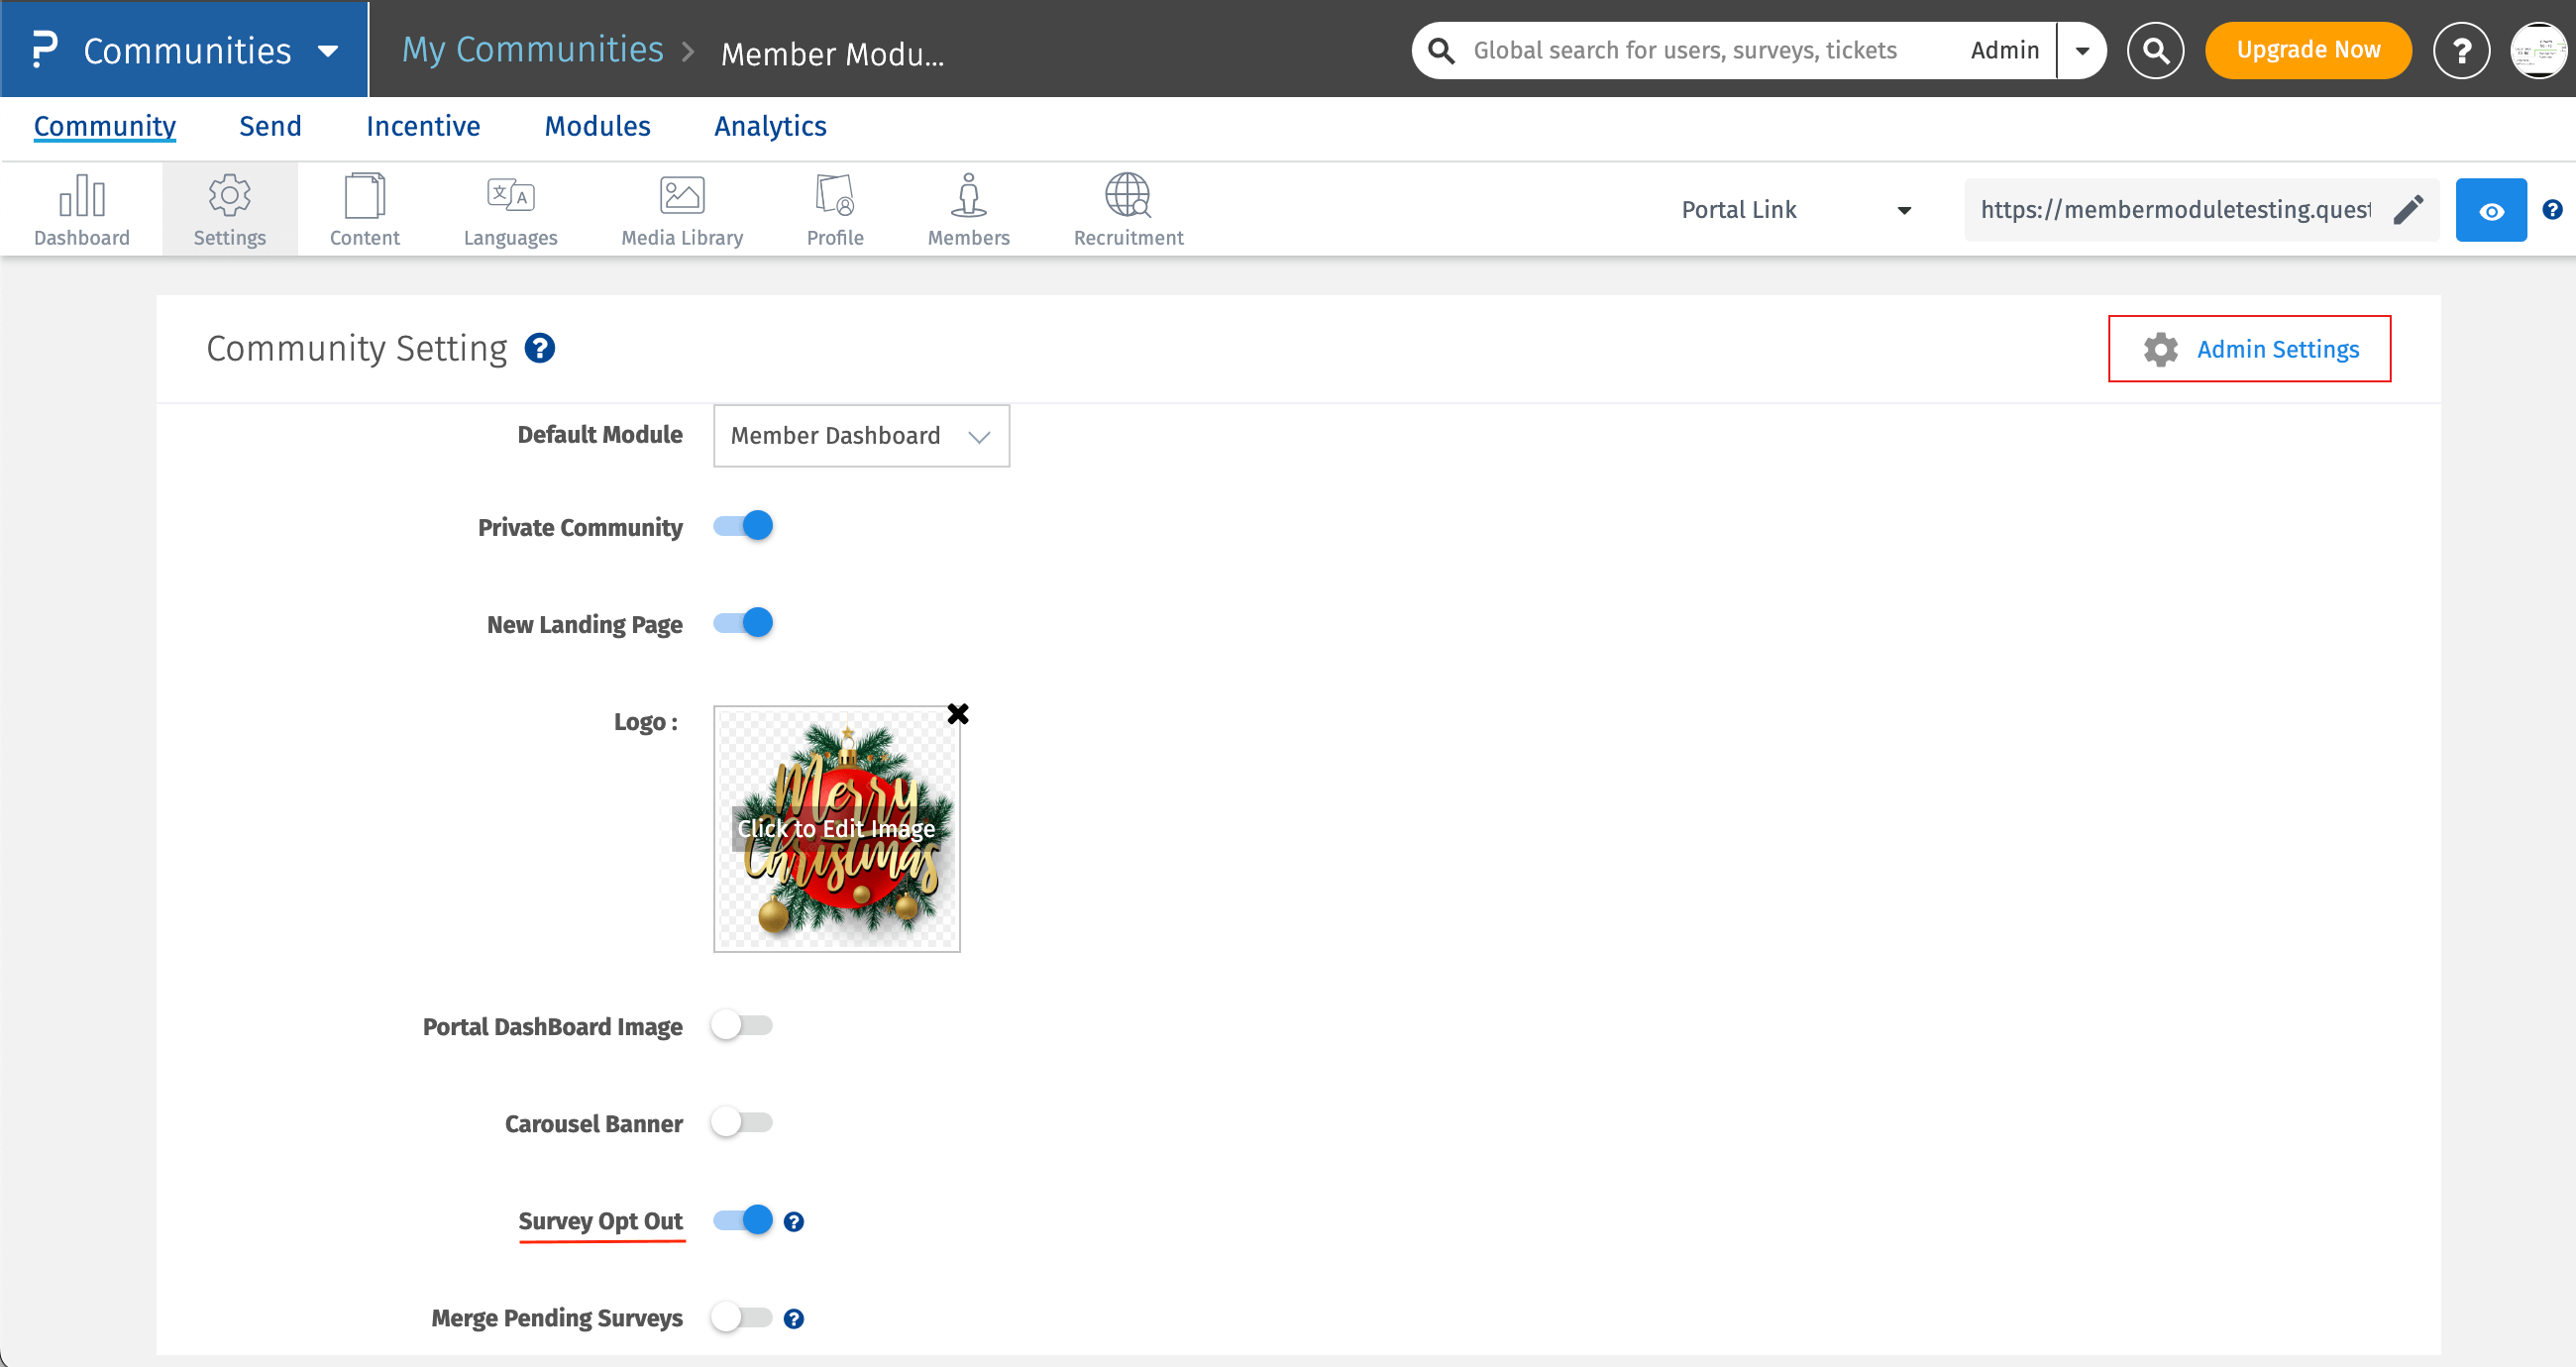This screenshot has width=2576, height=1367.
Task: Click the Admin Settings button
Action: pos(2248,349)
